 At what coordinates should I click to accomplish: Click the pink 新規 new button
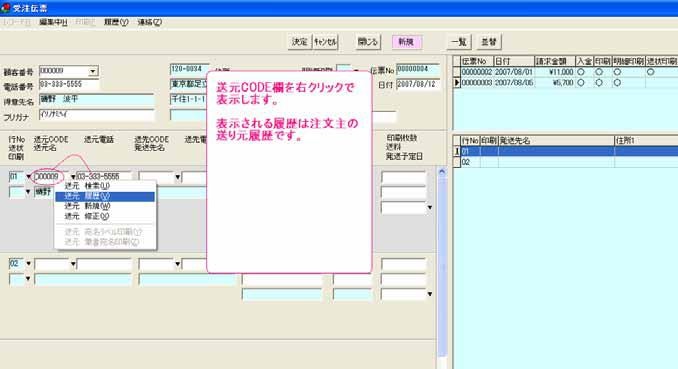click(x=406, y=42)
